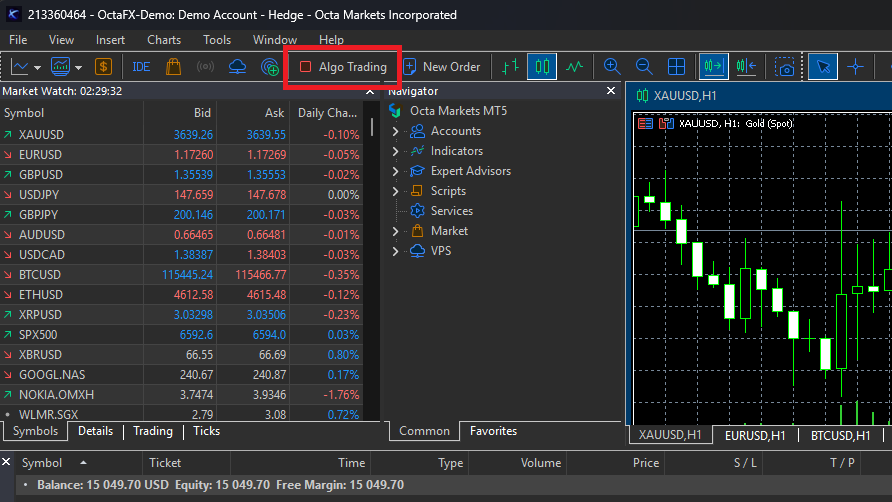Screen dimensions: 892x502
Task: Sort by Daily Change column header
Action: (327, 113)
